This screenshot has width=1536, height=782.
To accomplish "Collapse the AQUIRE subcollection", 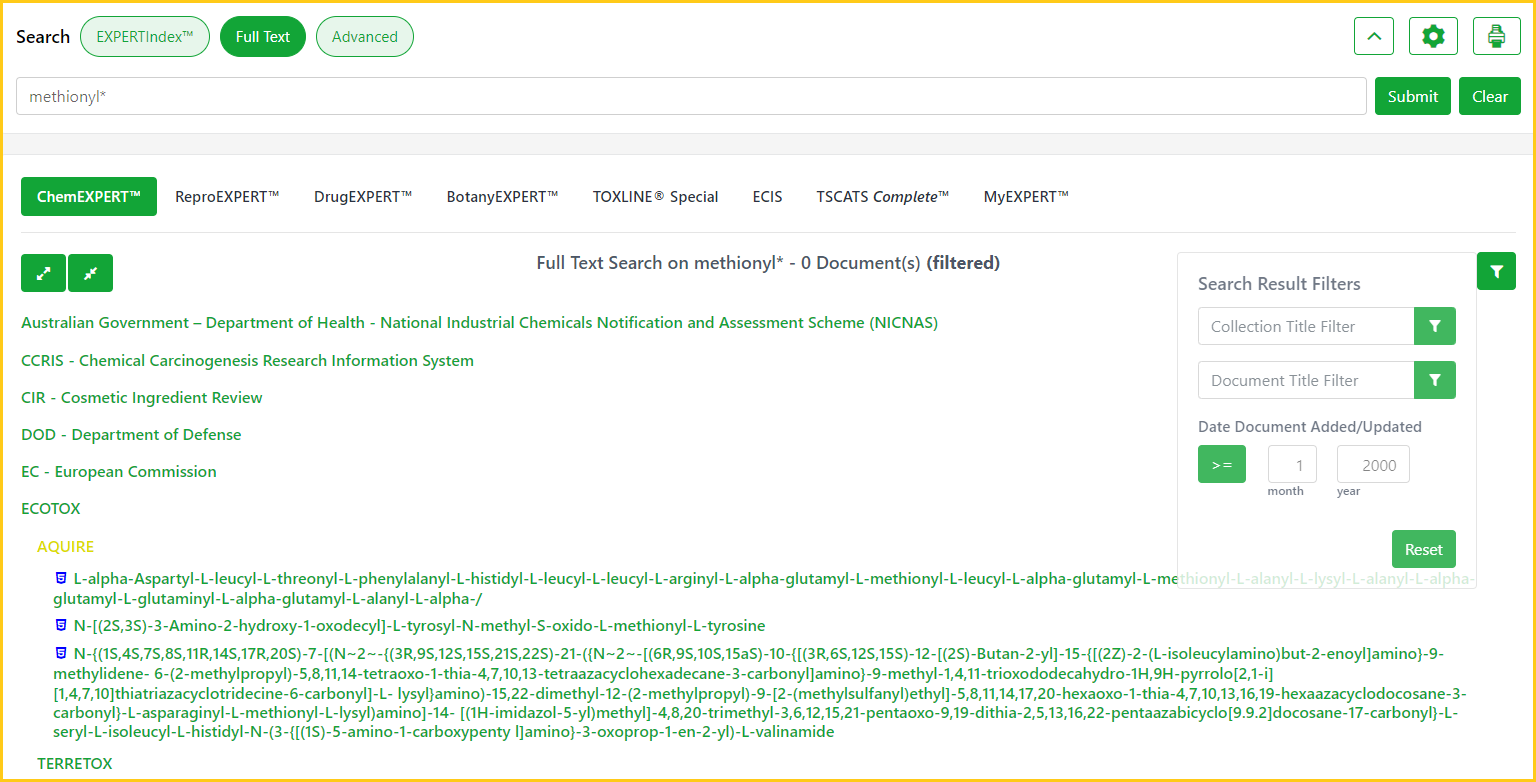I will point(66,547).
